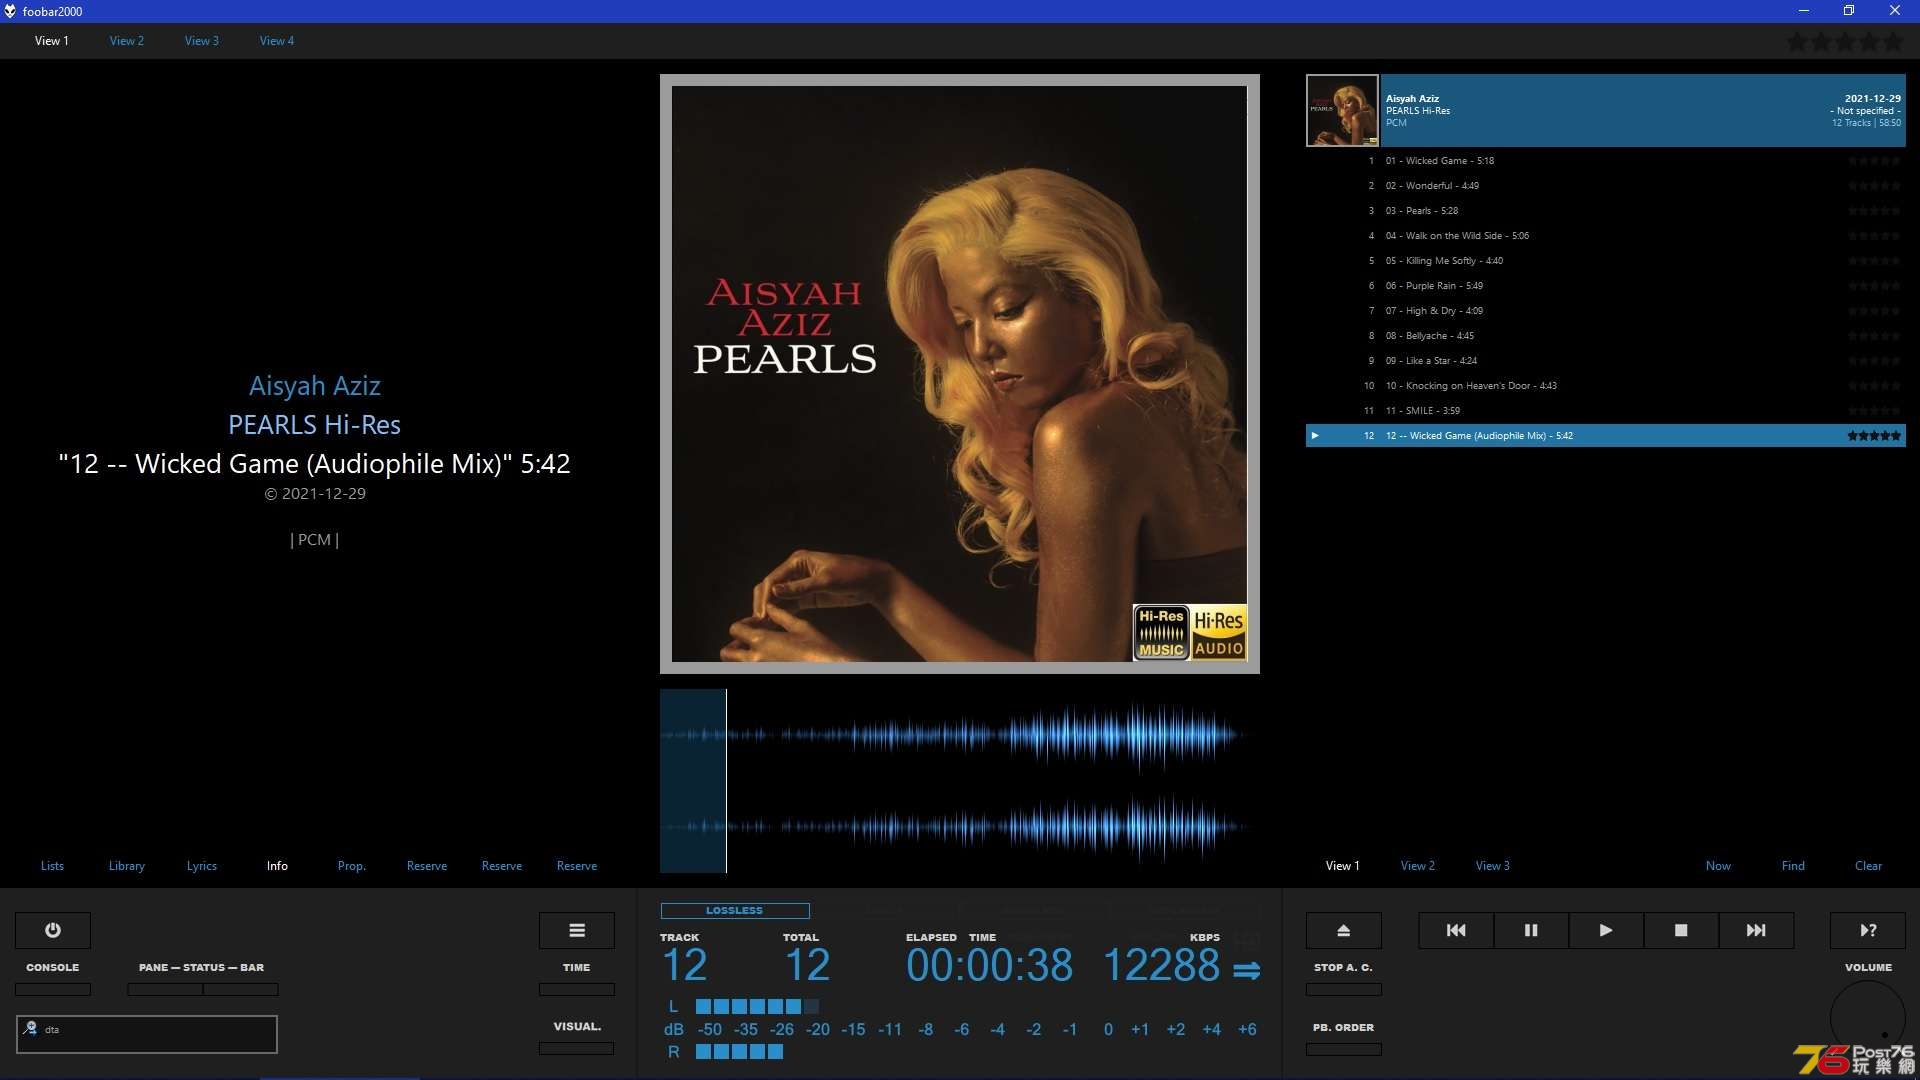Adjust the VOLUME knob
This screenshot has width=1920, height=1080.
(1868, 1018)
